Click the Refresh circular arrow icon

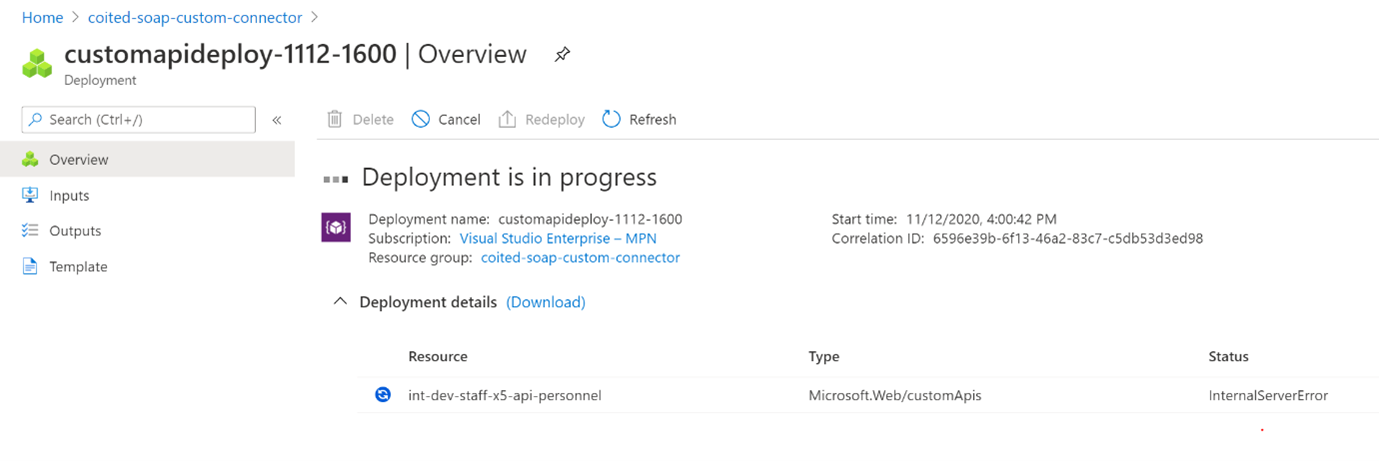point(611,119)
